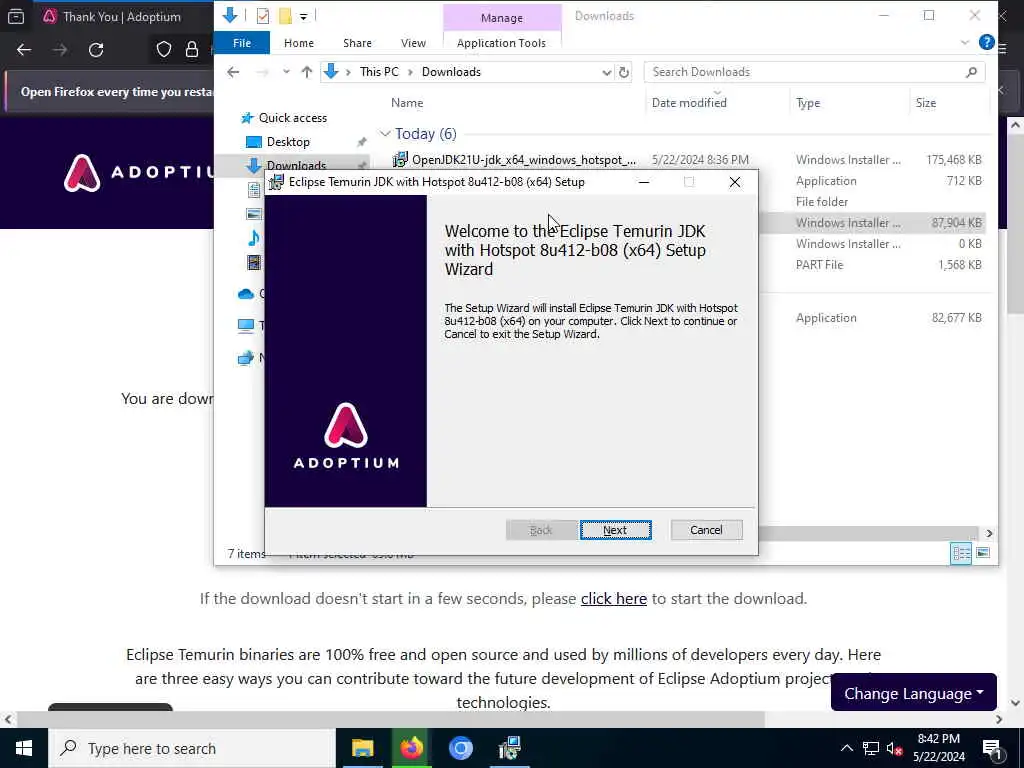The image size is (1024, 768).
Task: Open the File tab in File Explorer
Action: click(242, 43)
